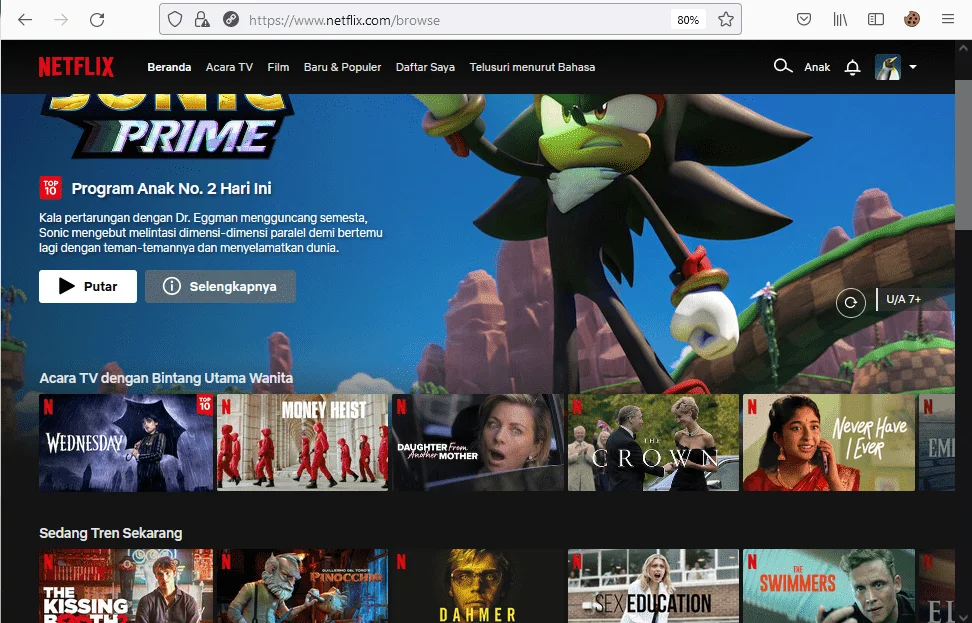The image size is (972, 623).
Task: Open Telusuri menurut Bahasa
Action: point(532,67)
